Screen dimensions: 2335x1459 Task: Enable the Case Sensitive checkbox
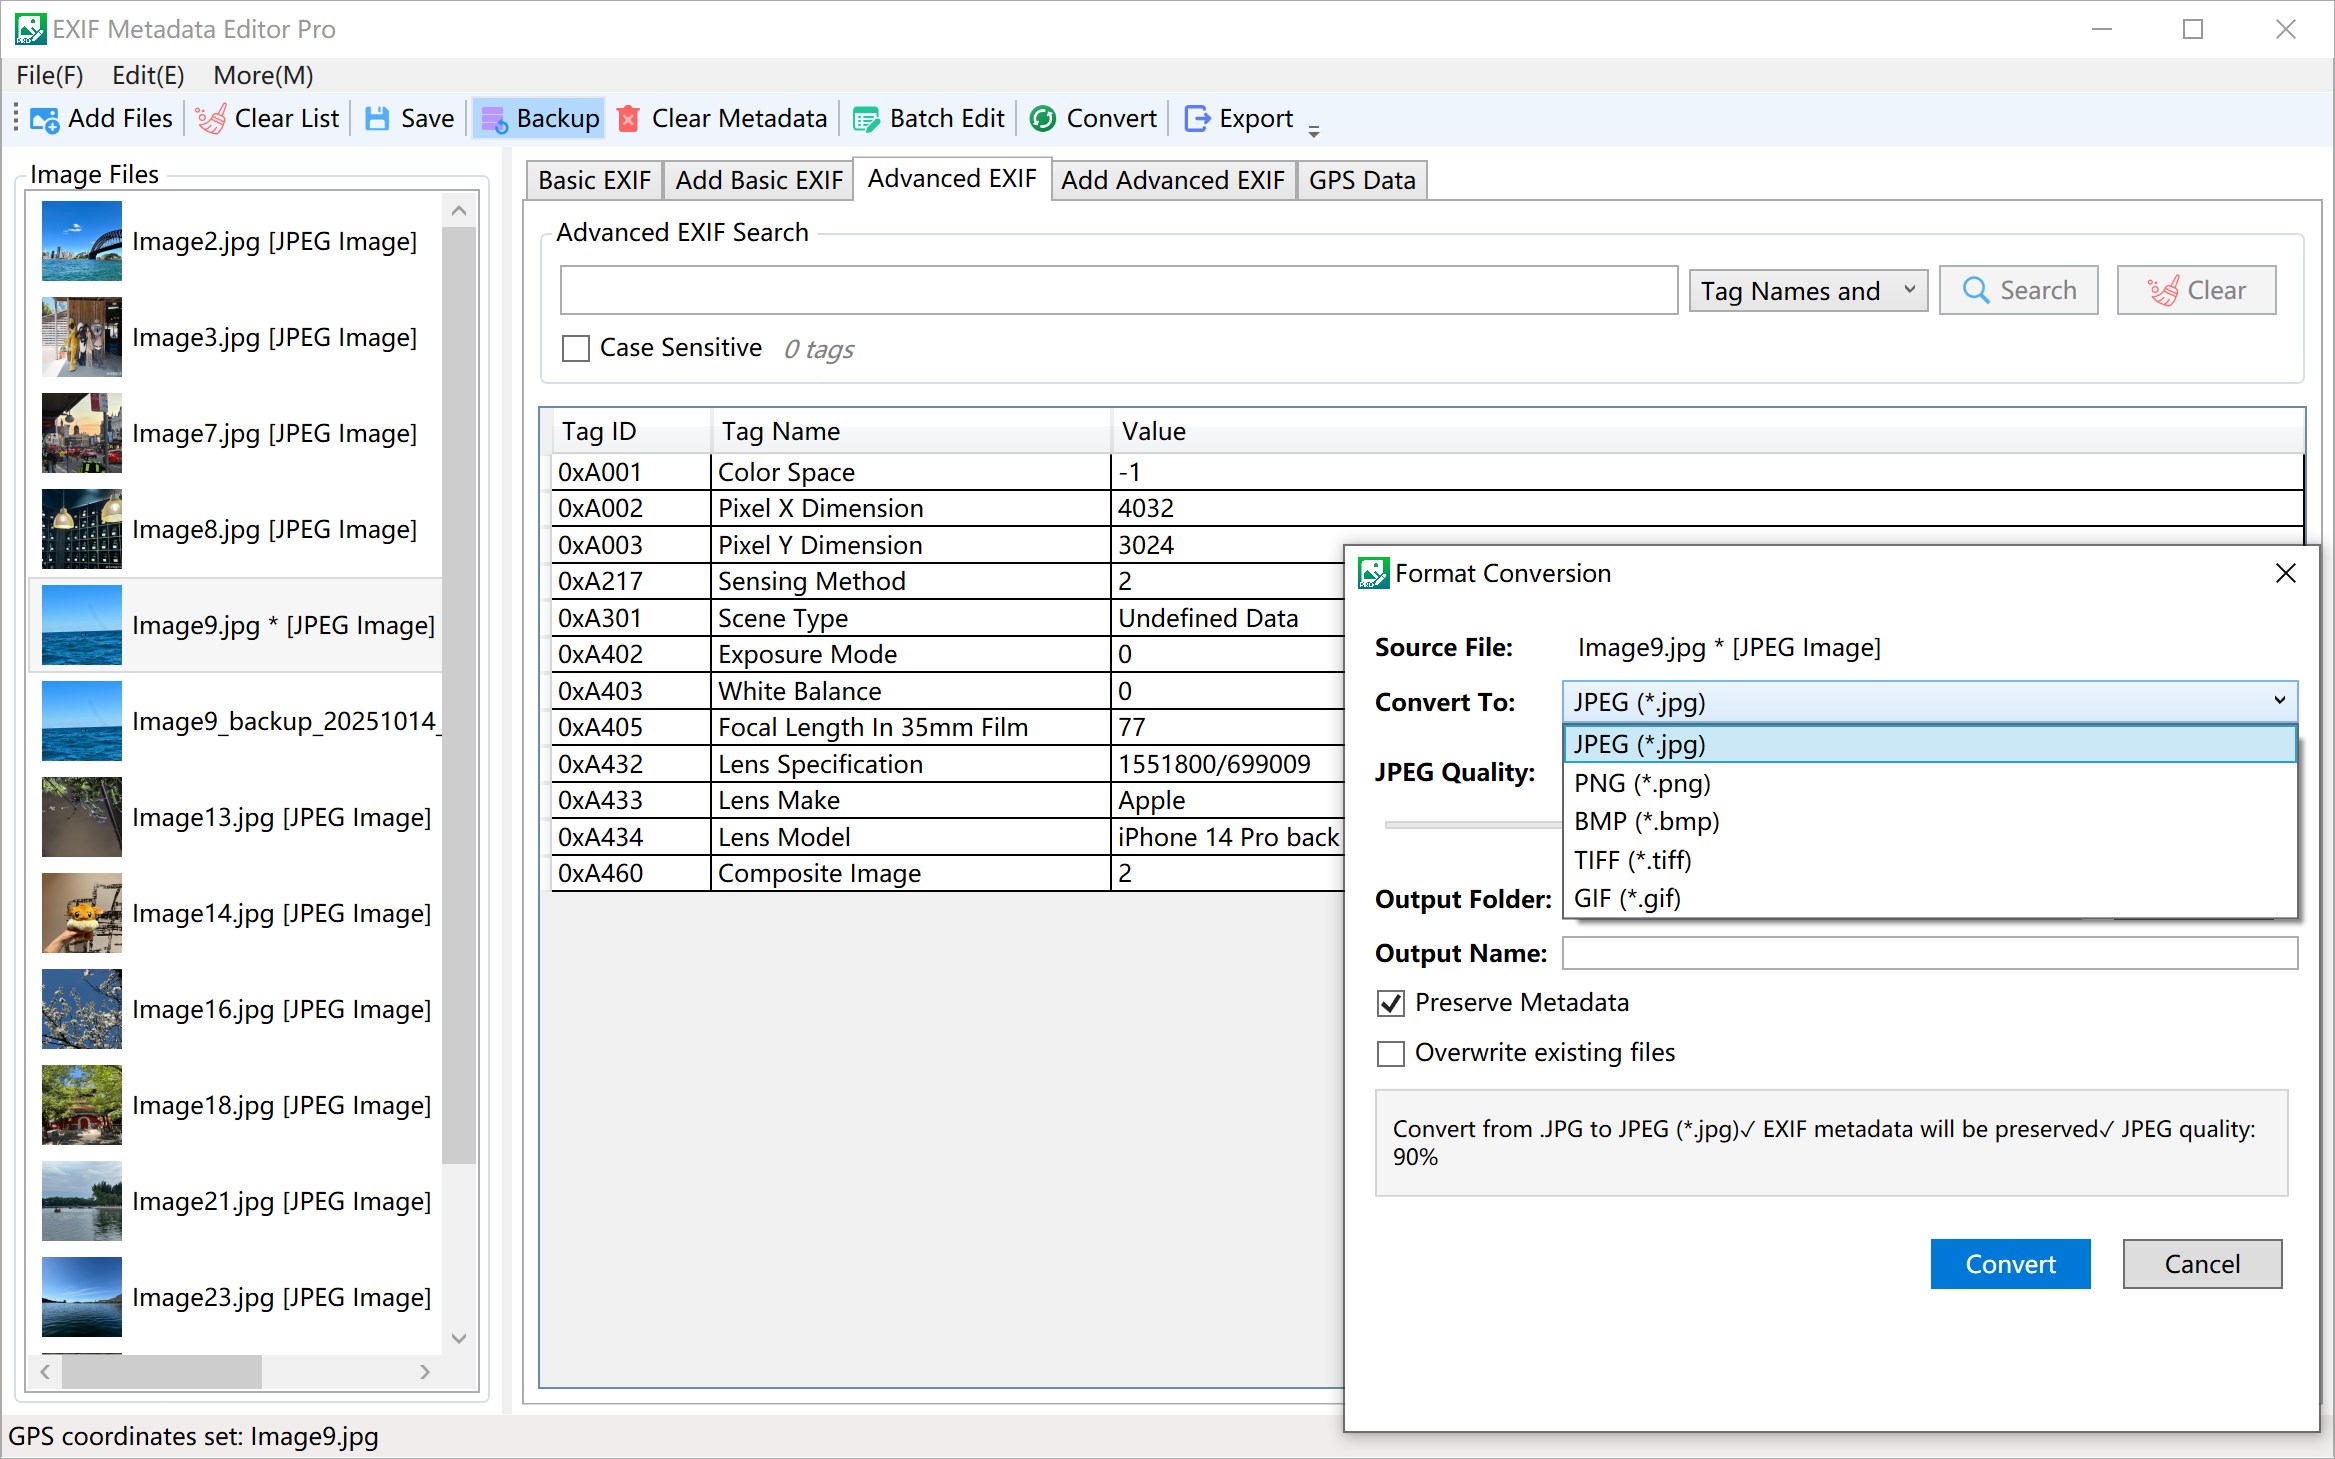coord(576,348)
